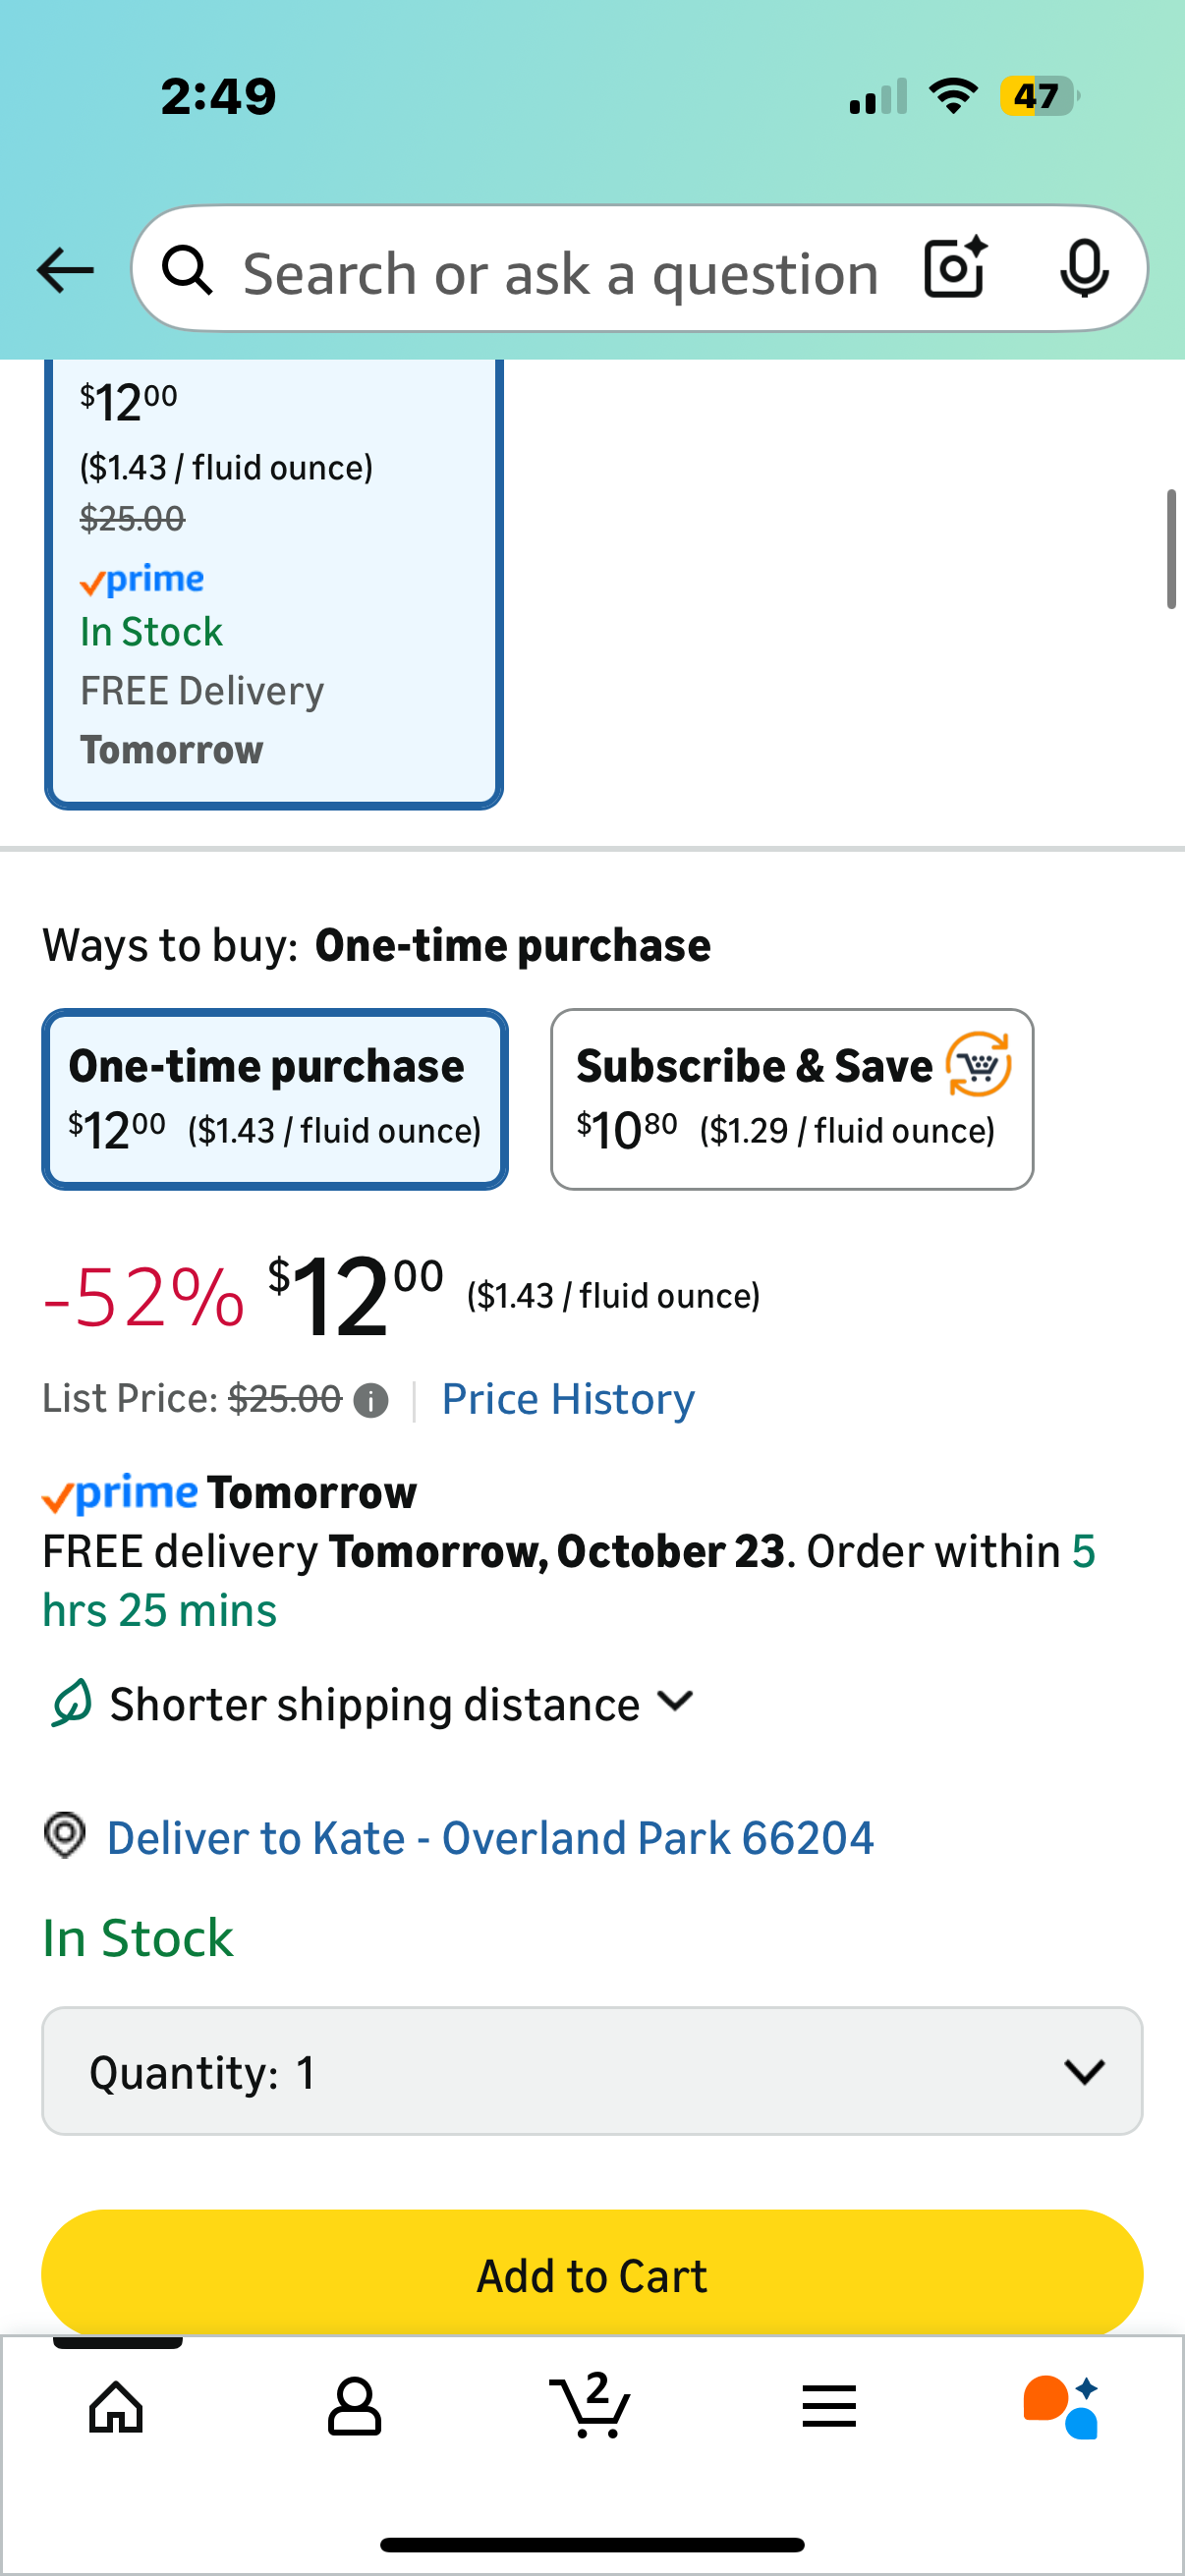Open the Price History link
The image size is (1185, 2576).
(x=568, y=1399)
